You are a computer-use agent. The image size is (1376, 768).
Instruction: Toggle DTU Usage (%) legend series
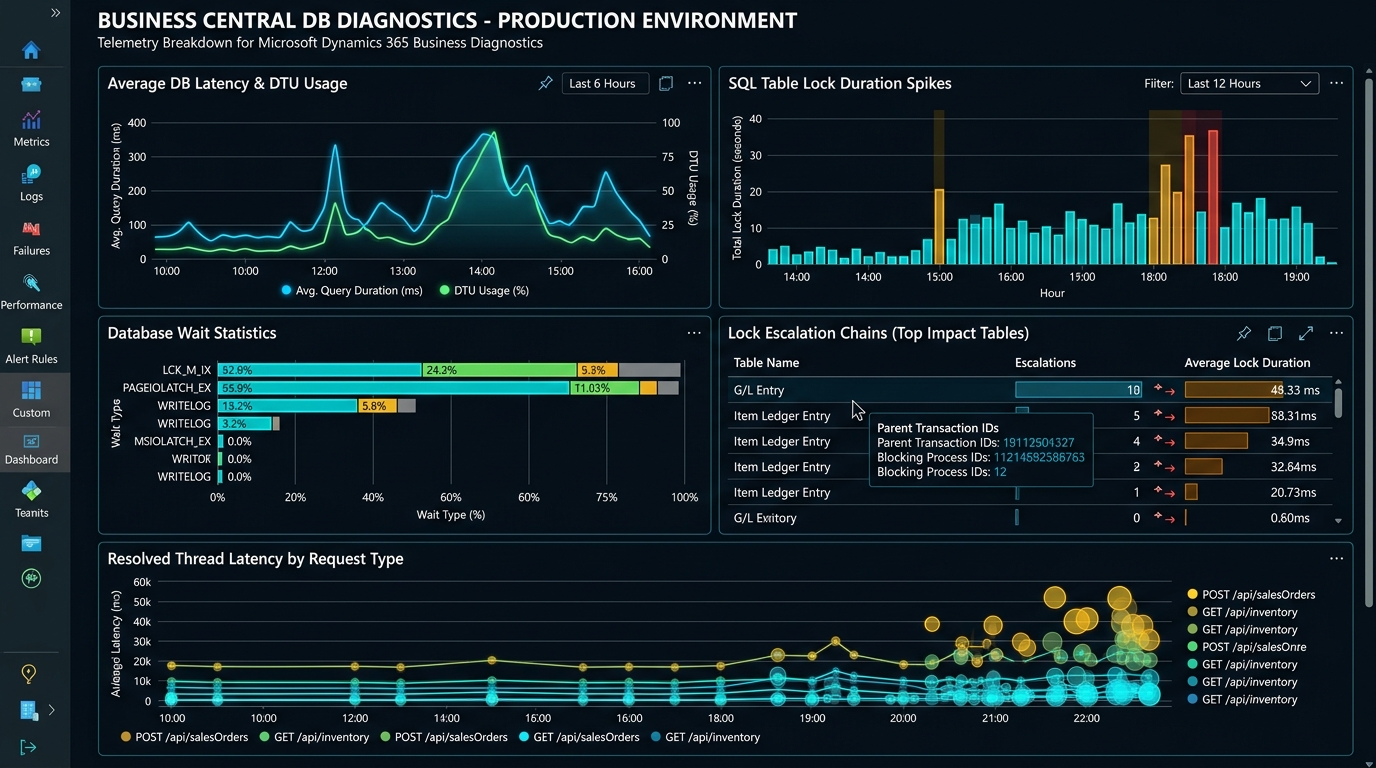pyautogui.click(x=484, y=291)
